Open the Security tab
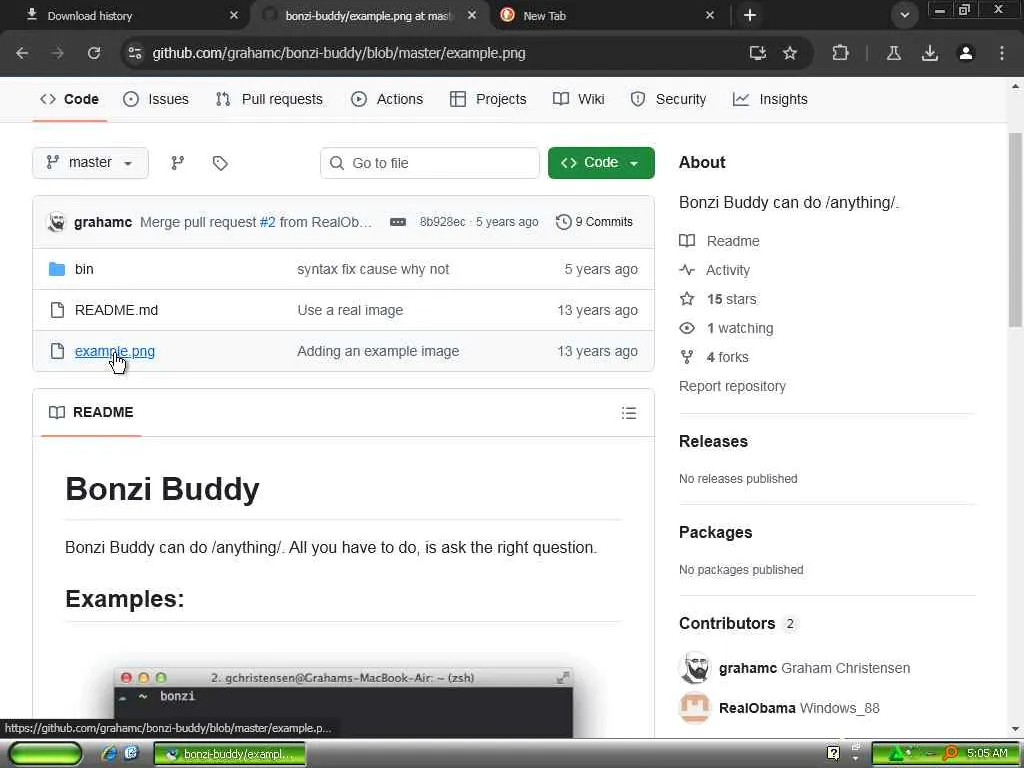The height and width of the screenshot is (768, 1024). 668,99
